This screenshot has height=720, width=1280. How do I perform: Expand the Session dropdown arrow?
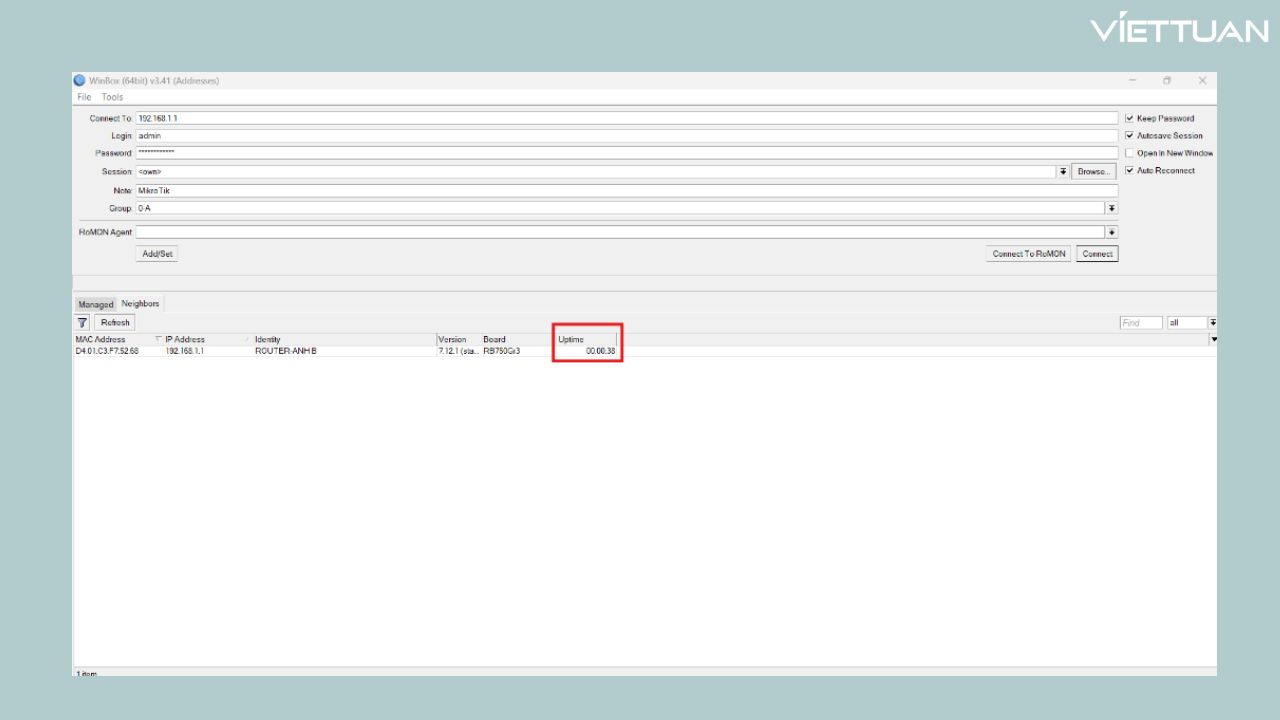click(x=1062, y=172)
